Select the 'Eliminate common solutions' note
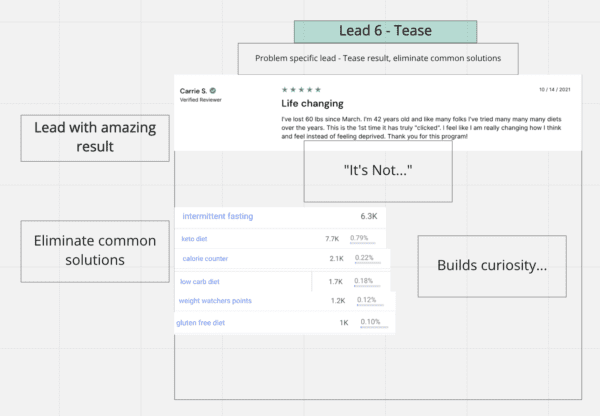 pos(95,251)
